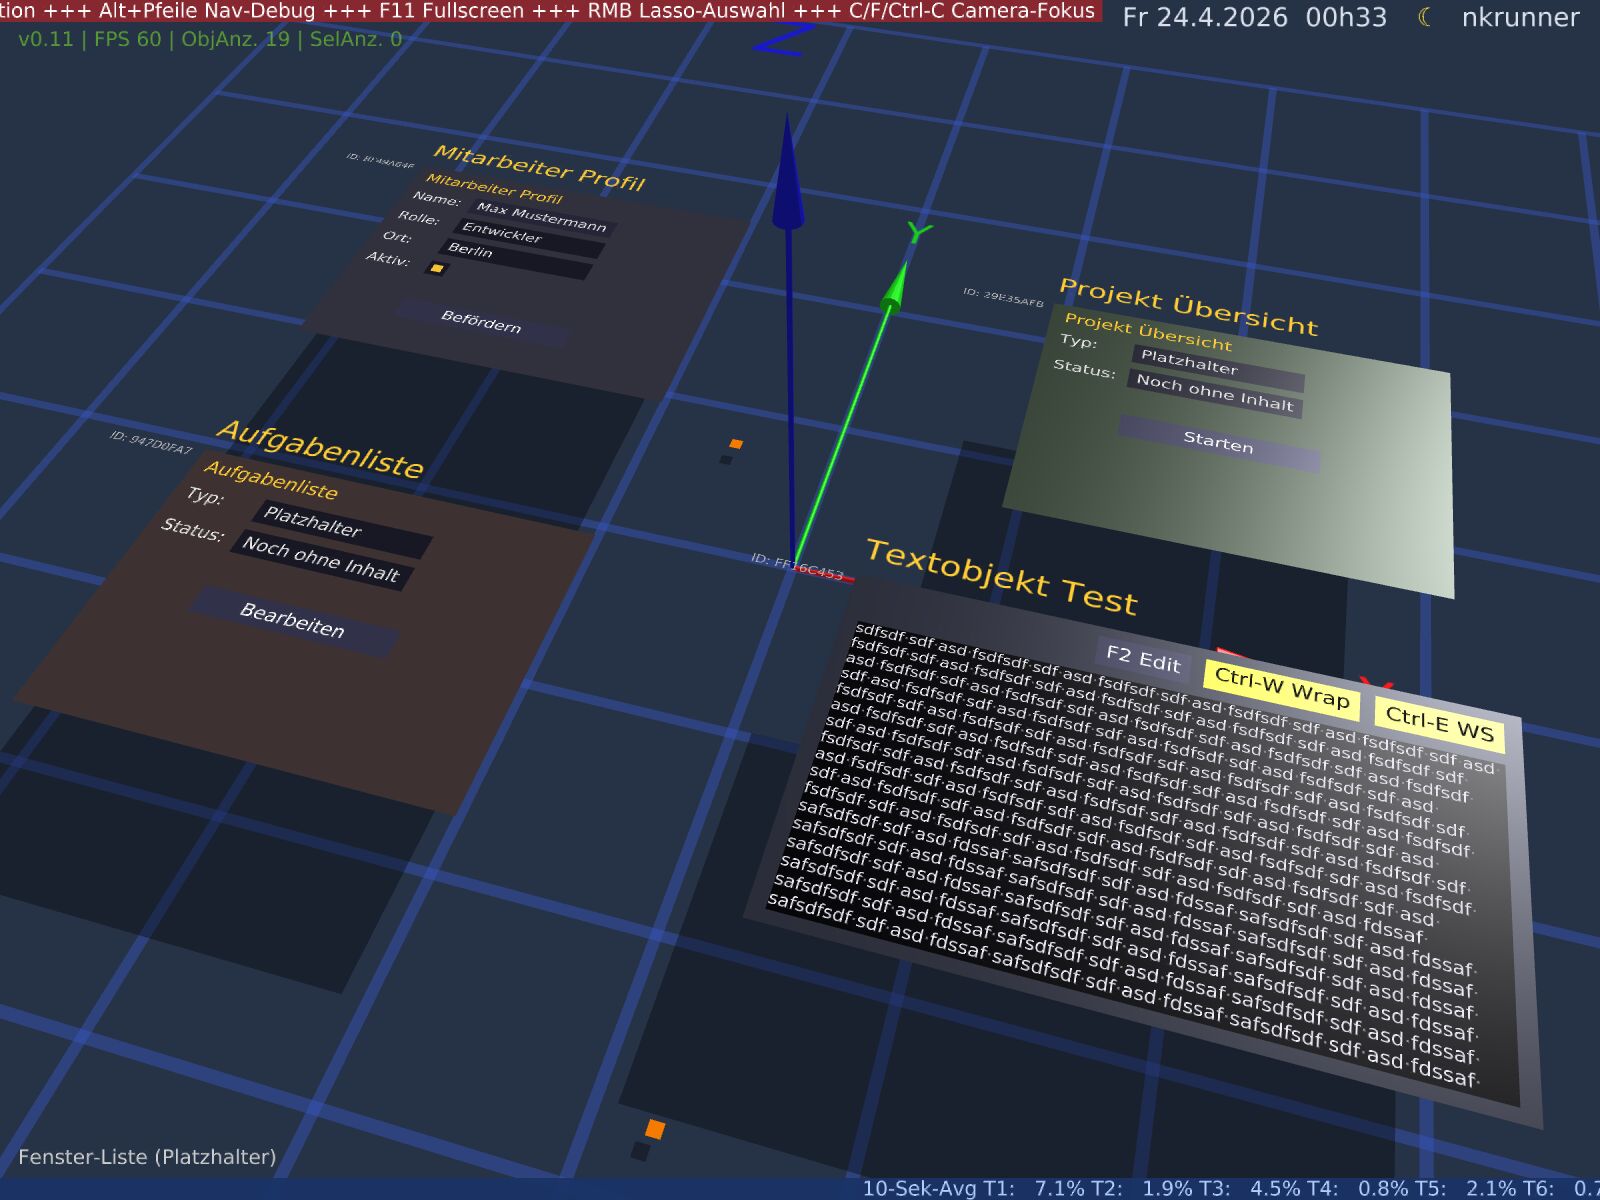Click the Starten button in Projekt Übersicht
Viewport: 1600px width, 1200px height.
(1218, 441)
